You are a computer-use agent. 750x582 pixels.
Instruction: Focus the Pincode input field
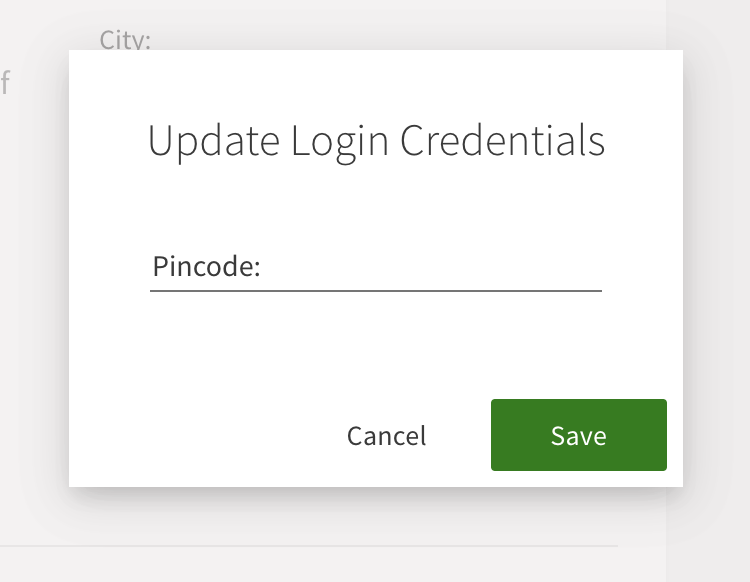[x=430, y=268]
